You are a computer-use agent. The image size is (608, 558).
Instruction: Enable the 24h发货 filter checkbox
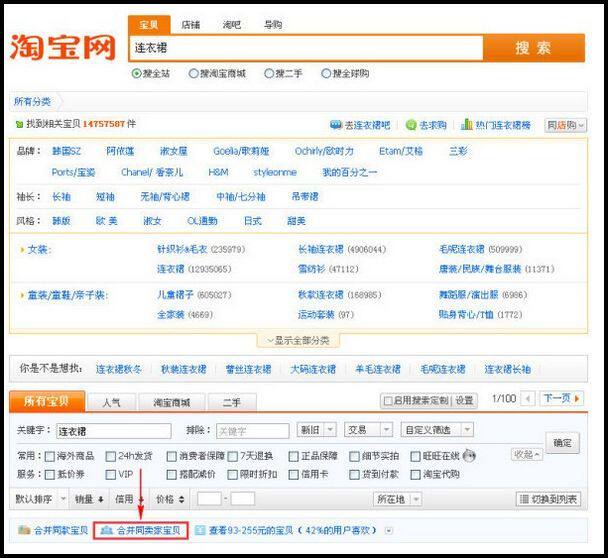pyautogui.click(x=111, y=456)
